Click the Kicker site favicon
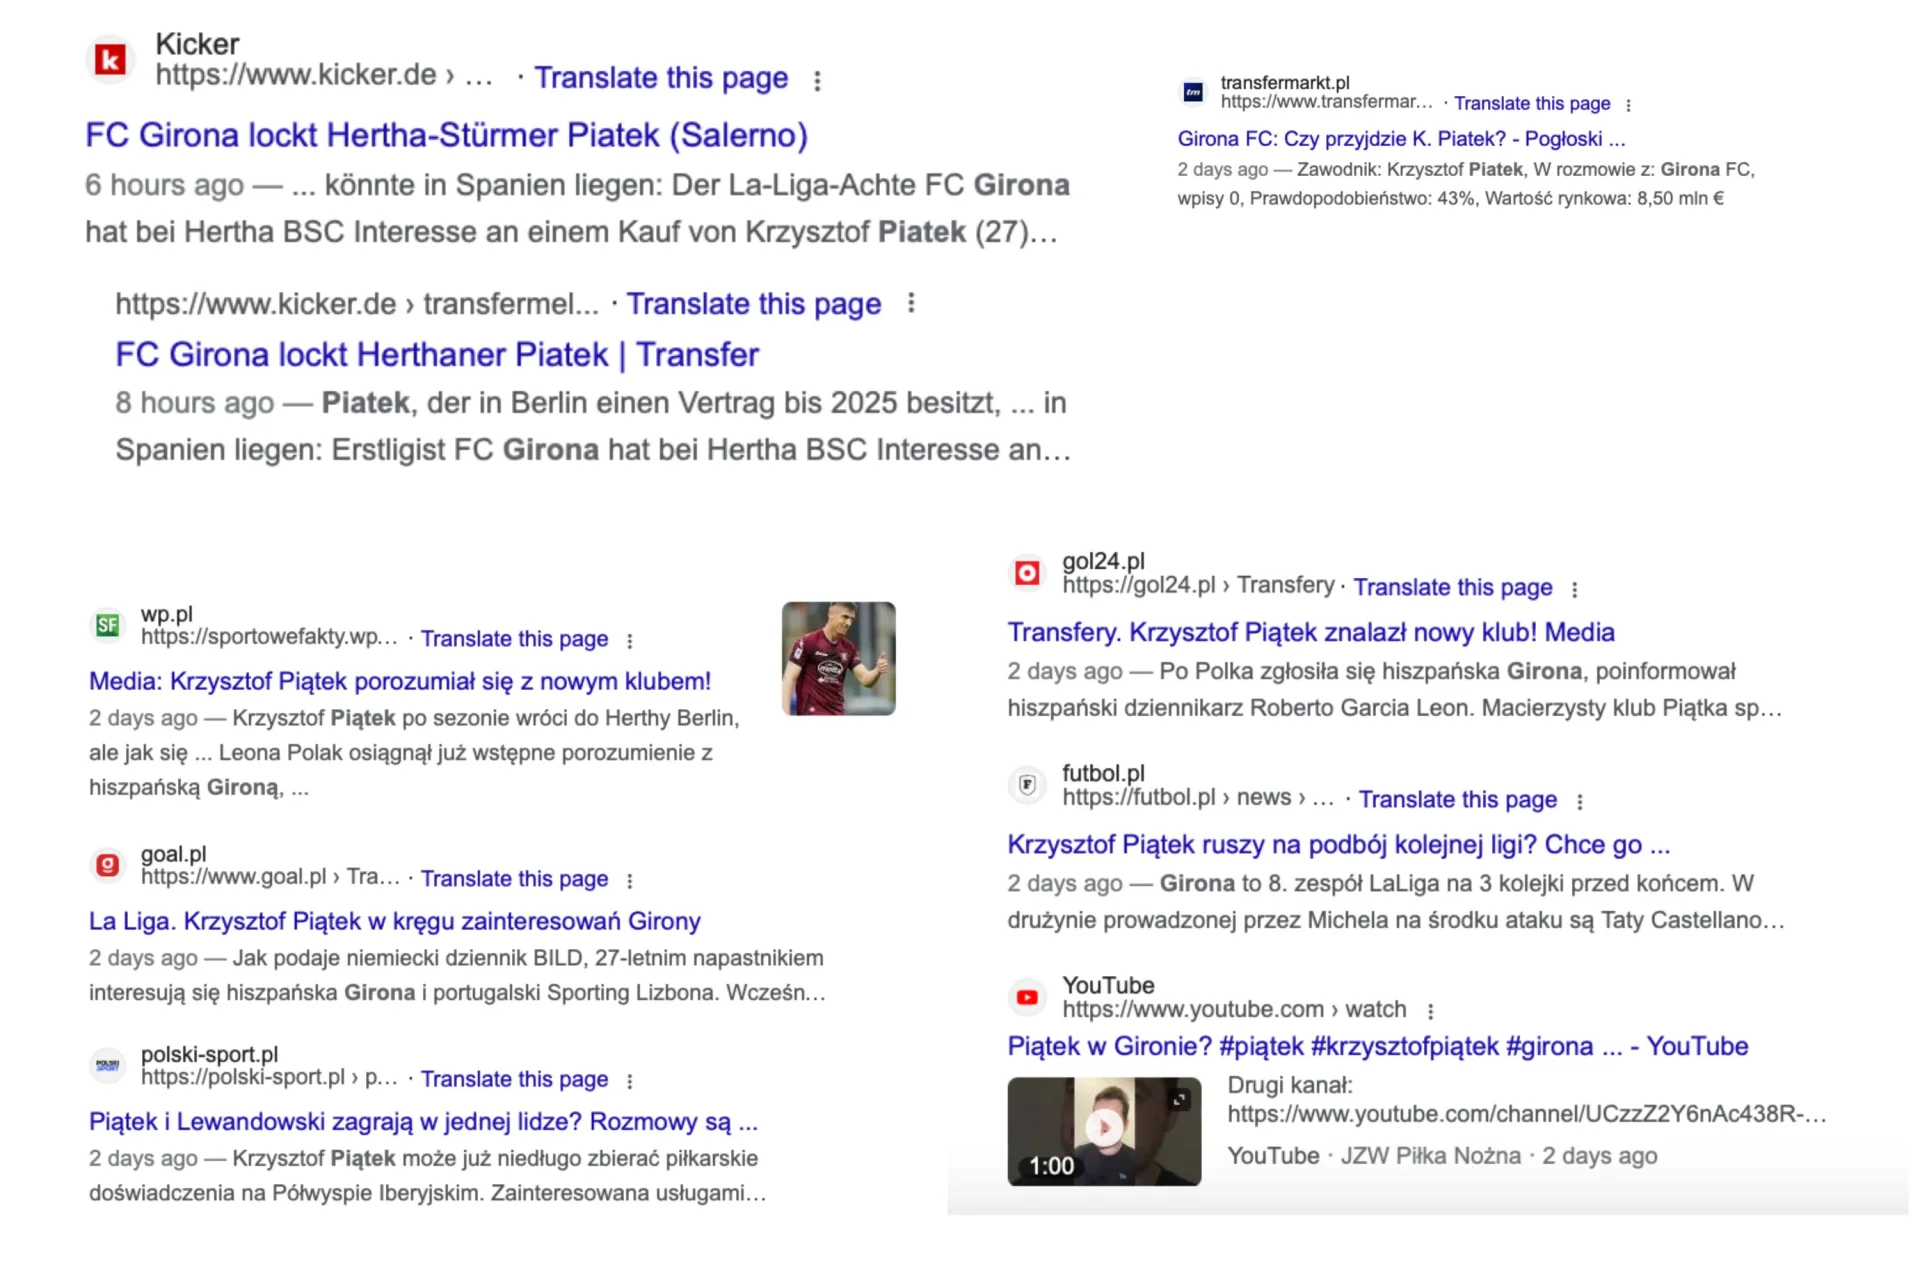This screenshot has height=1280, width=1920. (110, 60)
